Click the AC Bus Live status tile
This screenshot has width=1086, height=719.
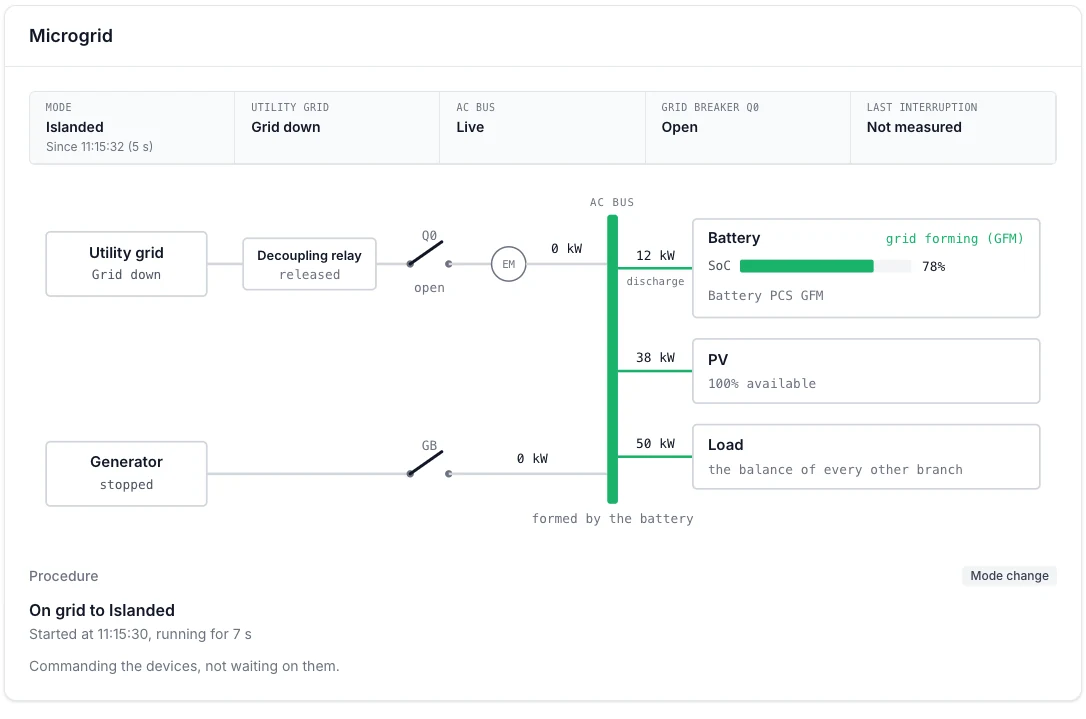click(542, 127)
